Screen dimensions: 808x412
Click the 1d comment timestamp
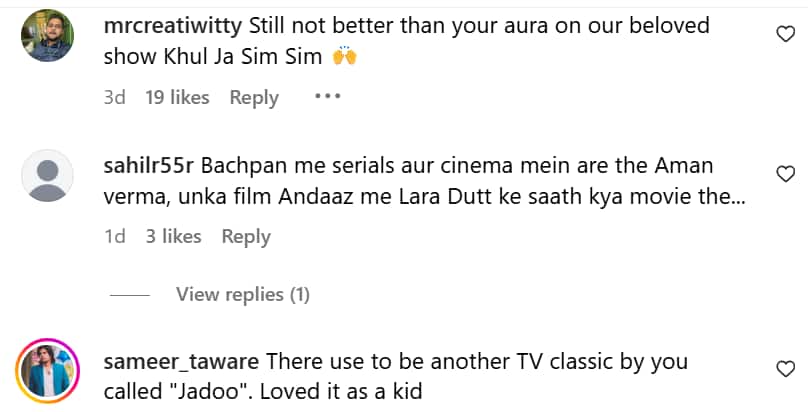pos(114,236)
